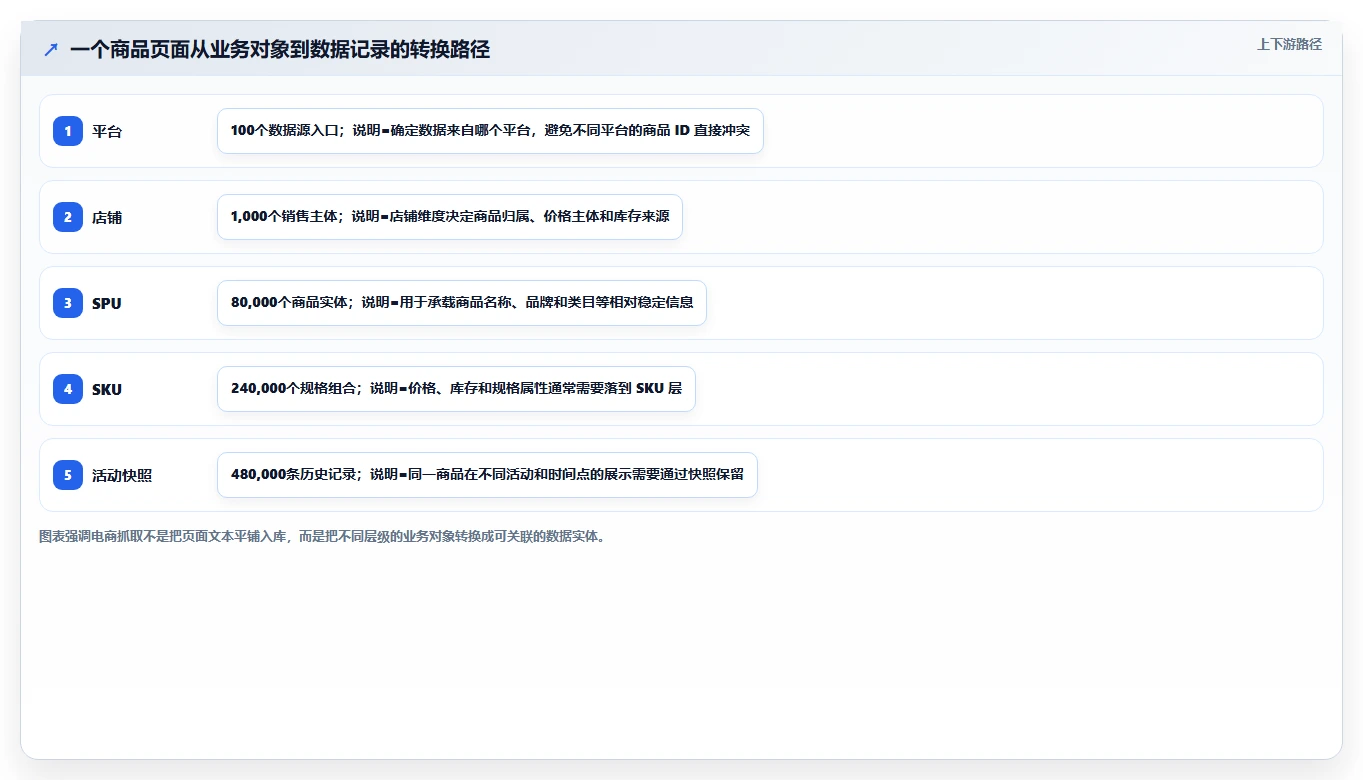Select the page title 一个商品页面从业务对象到数据记录的转换路径

[x=280, y=49]
